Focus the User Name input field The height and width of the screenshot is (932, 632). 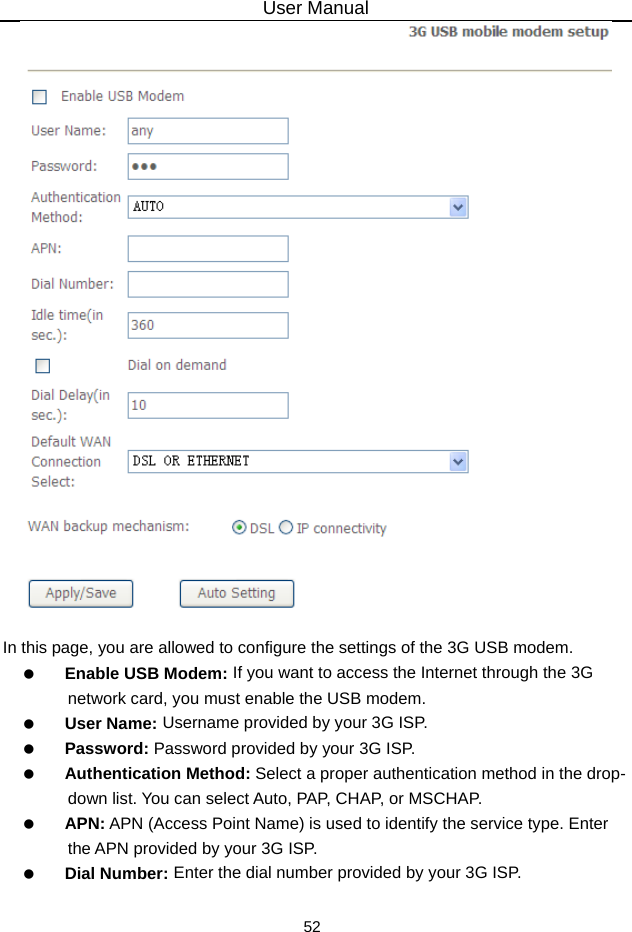point(208,131)
